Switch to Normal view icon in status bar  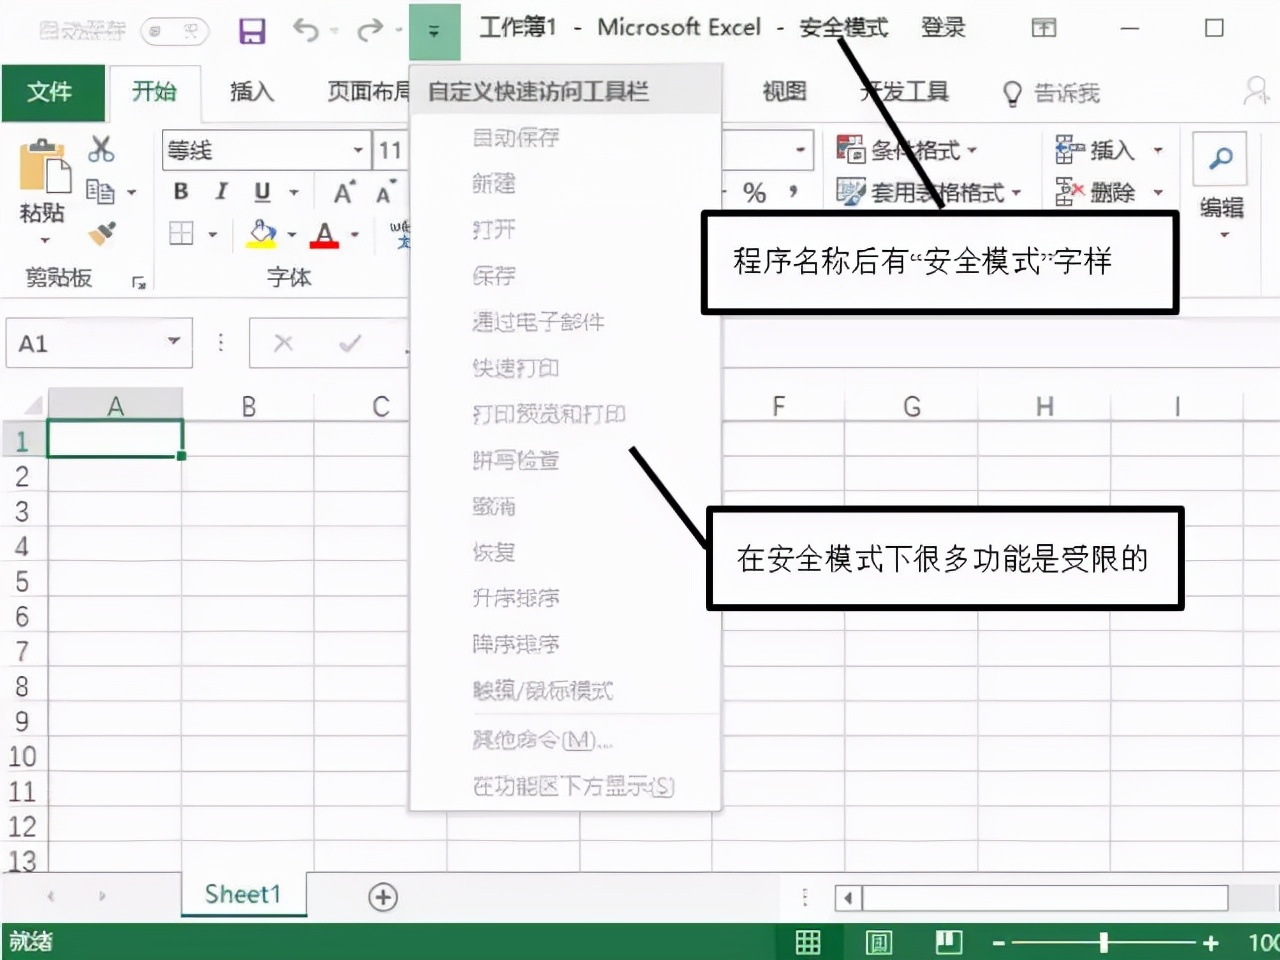(x=808, y=942)
